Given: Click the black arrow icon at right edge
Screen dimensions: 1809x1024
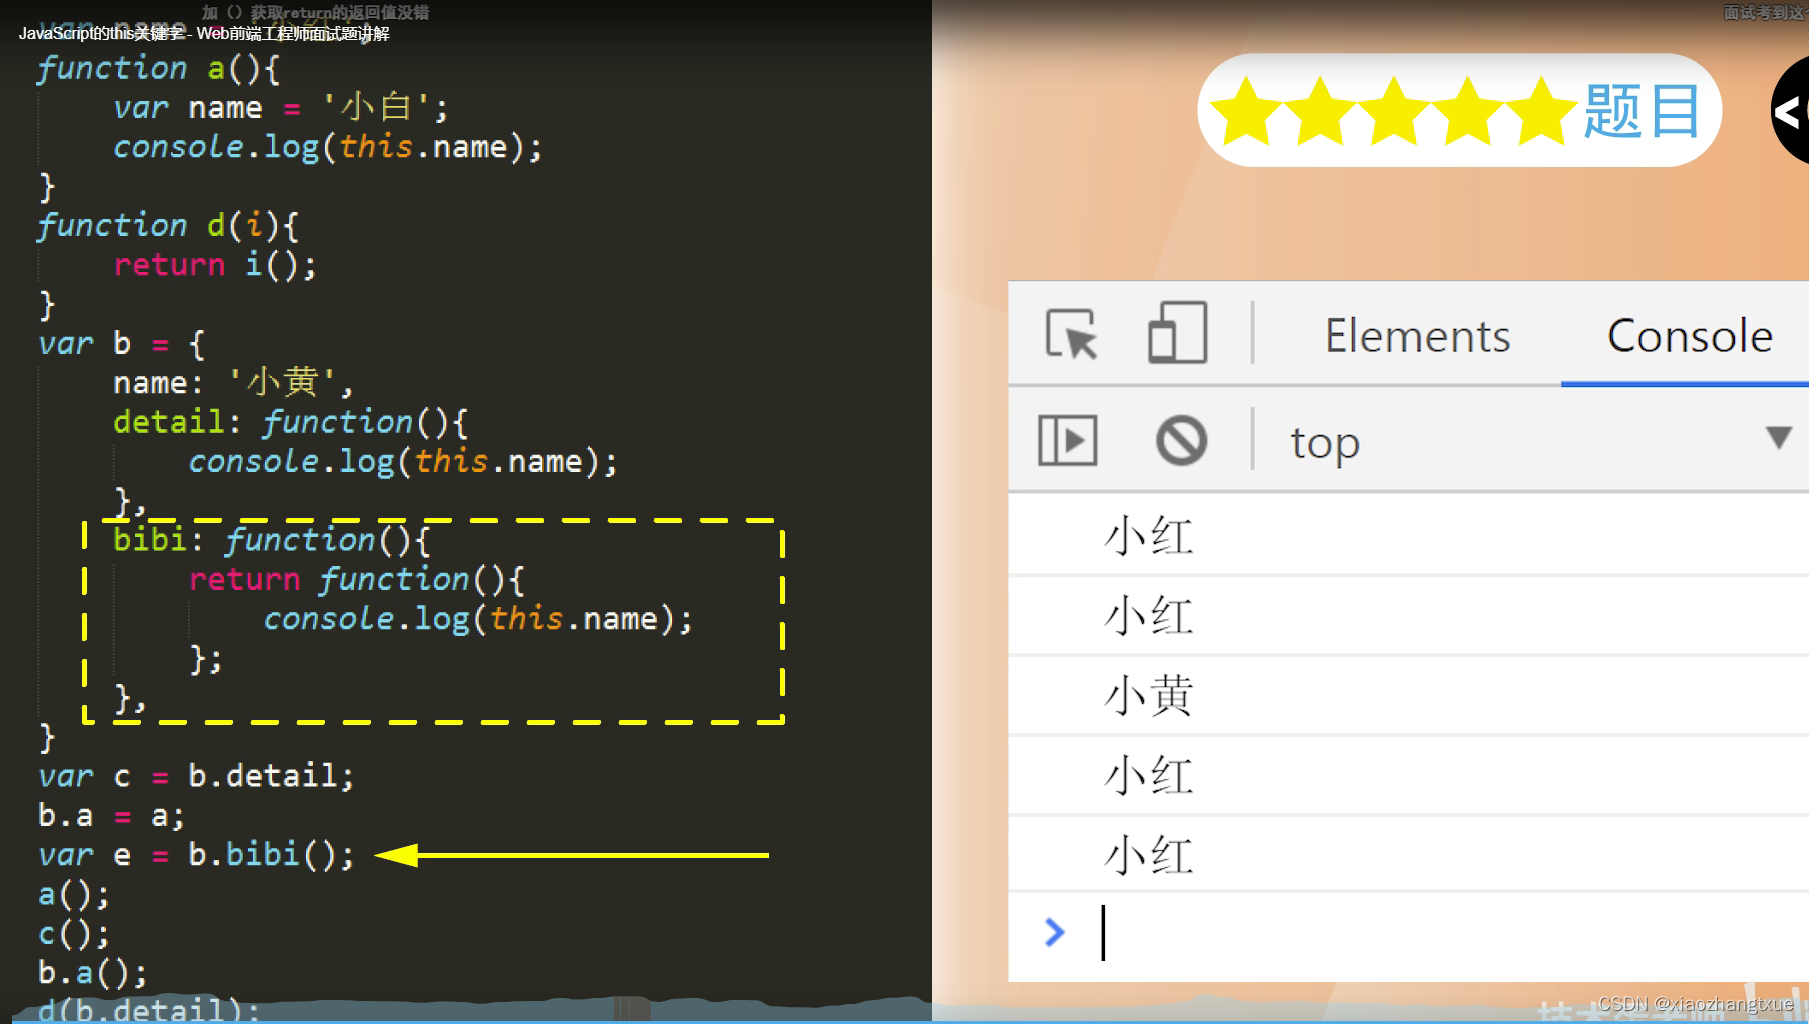Looking at the screenshot, I should tap(1790, 111).
